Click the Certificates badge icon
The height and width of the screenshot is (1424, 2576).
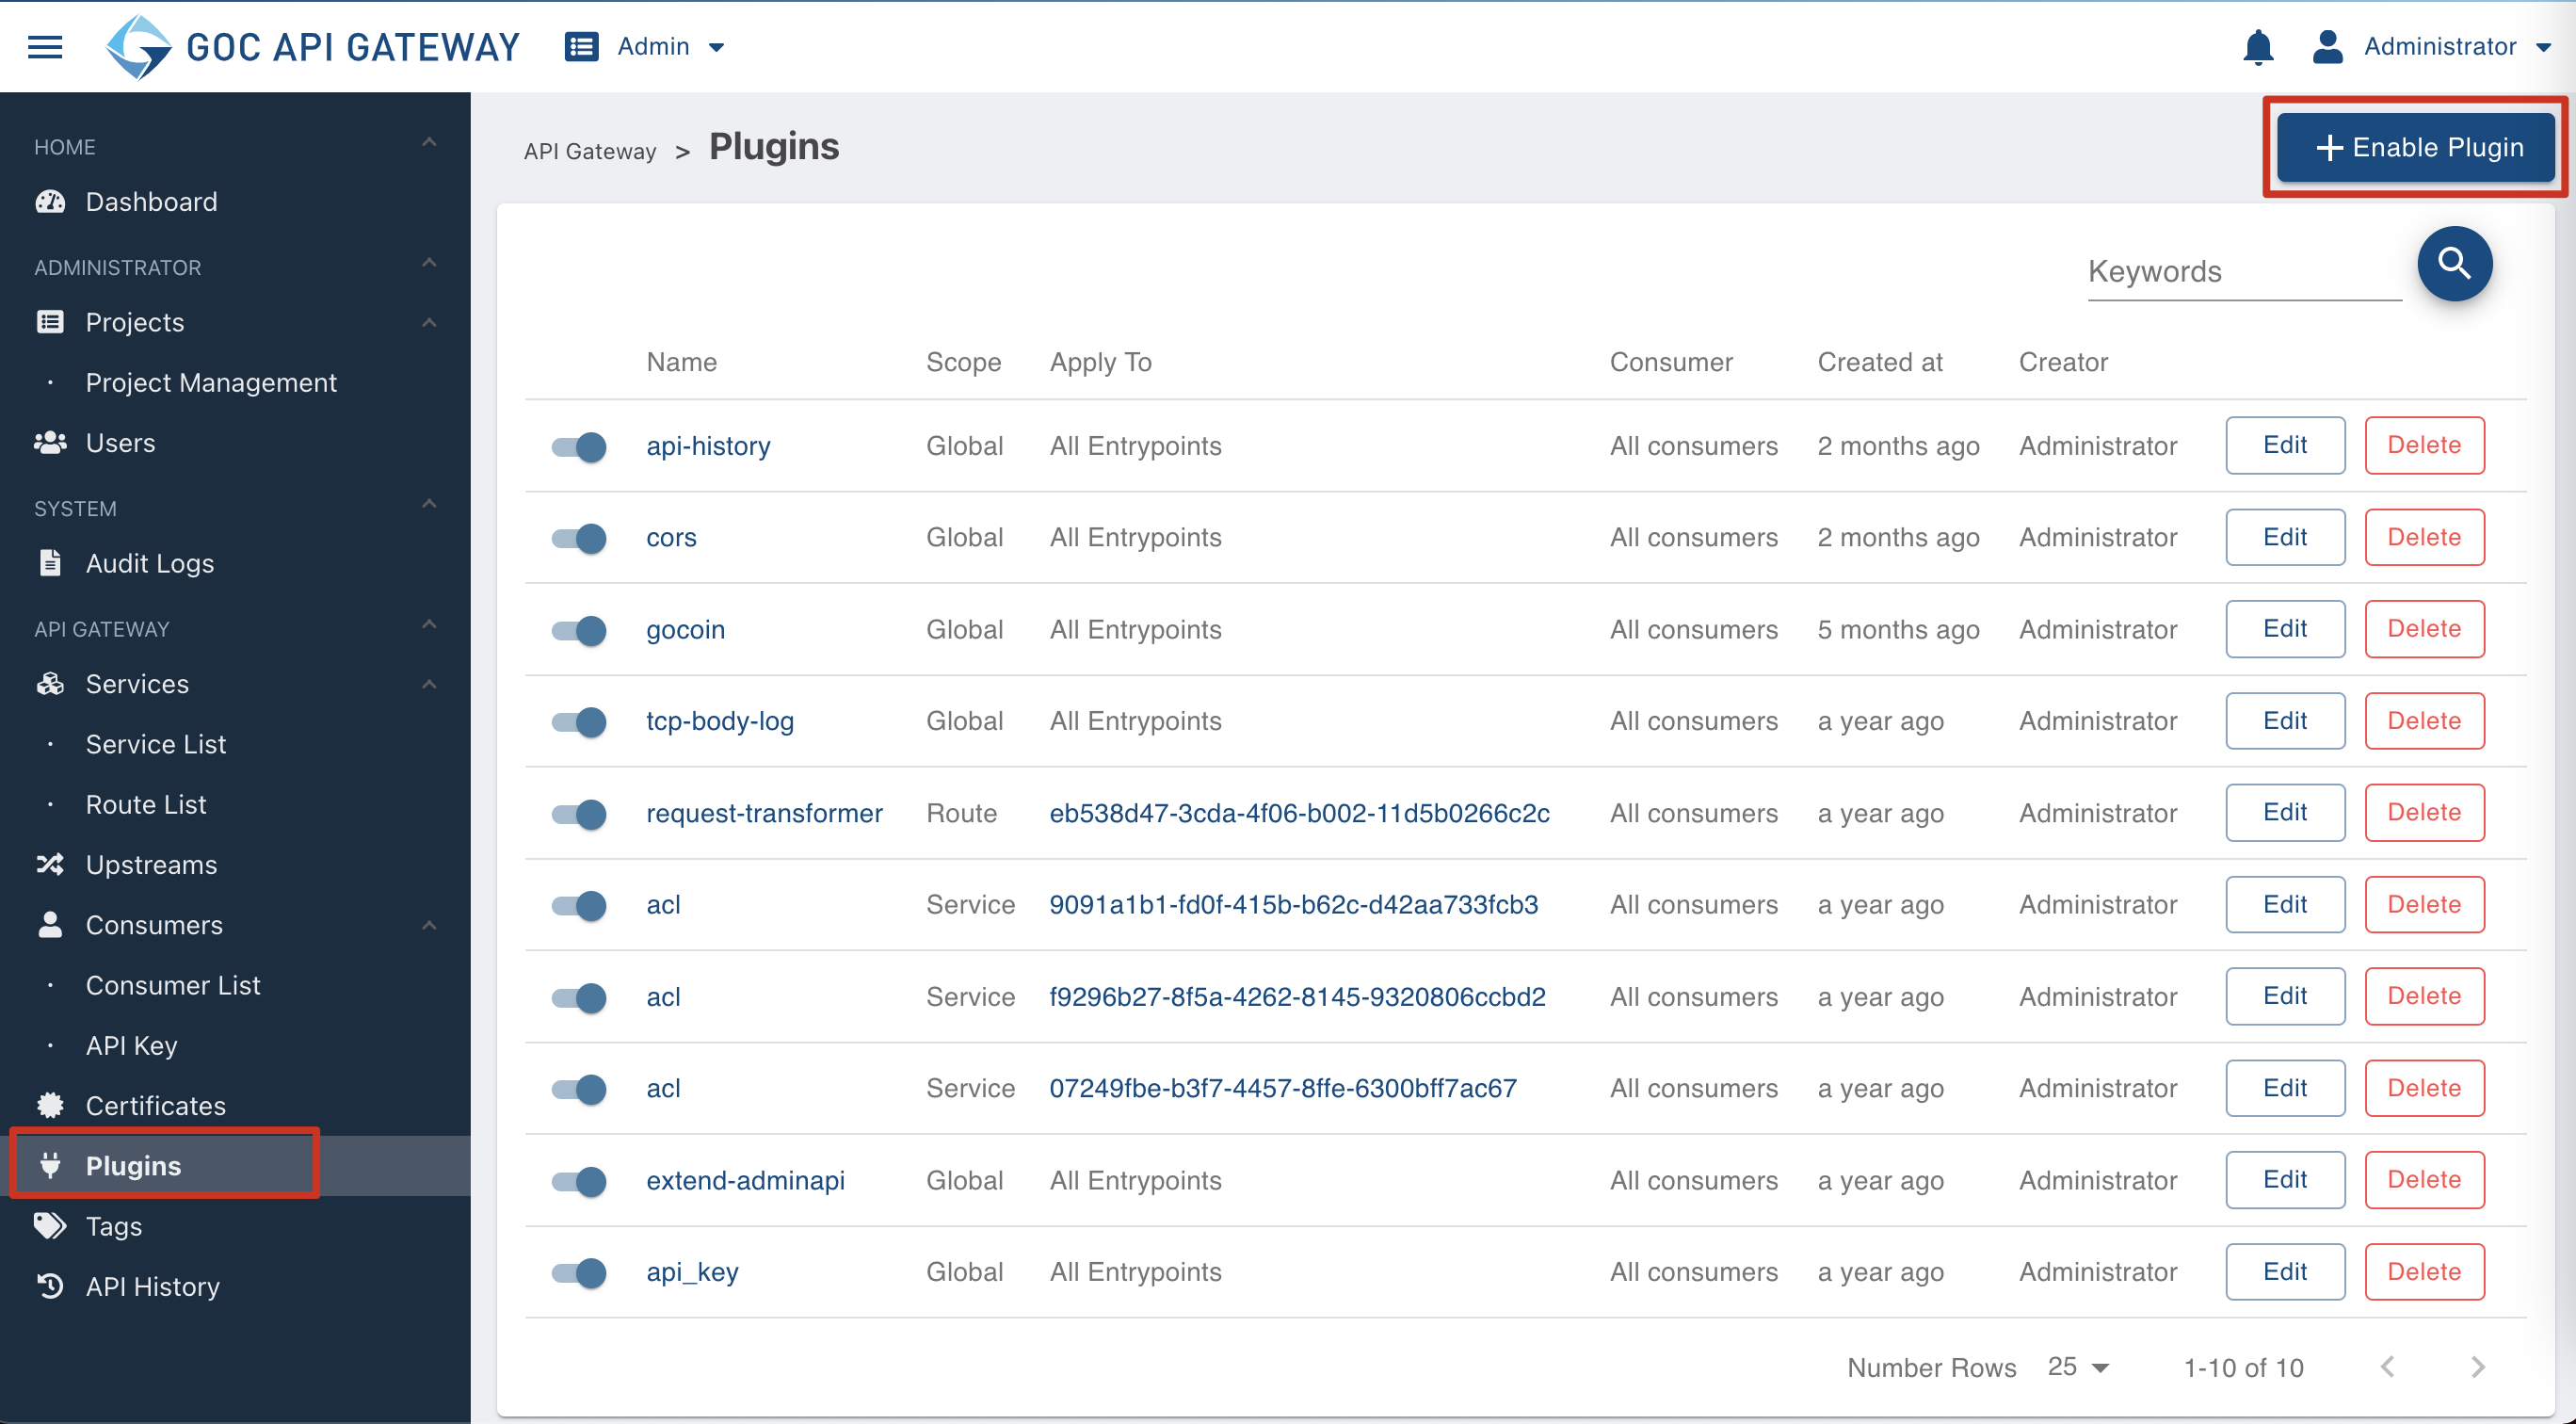tap(50, 1106)
